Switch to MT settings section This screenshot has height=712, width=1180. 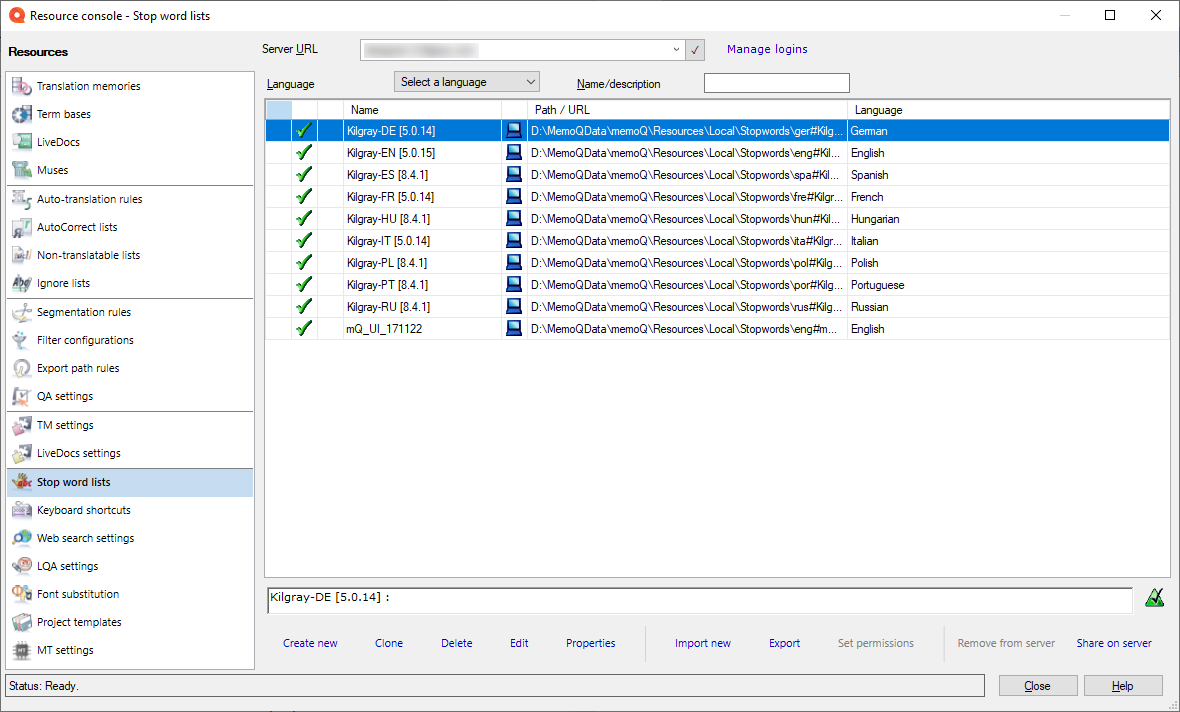click(65, 651)
